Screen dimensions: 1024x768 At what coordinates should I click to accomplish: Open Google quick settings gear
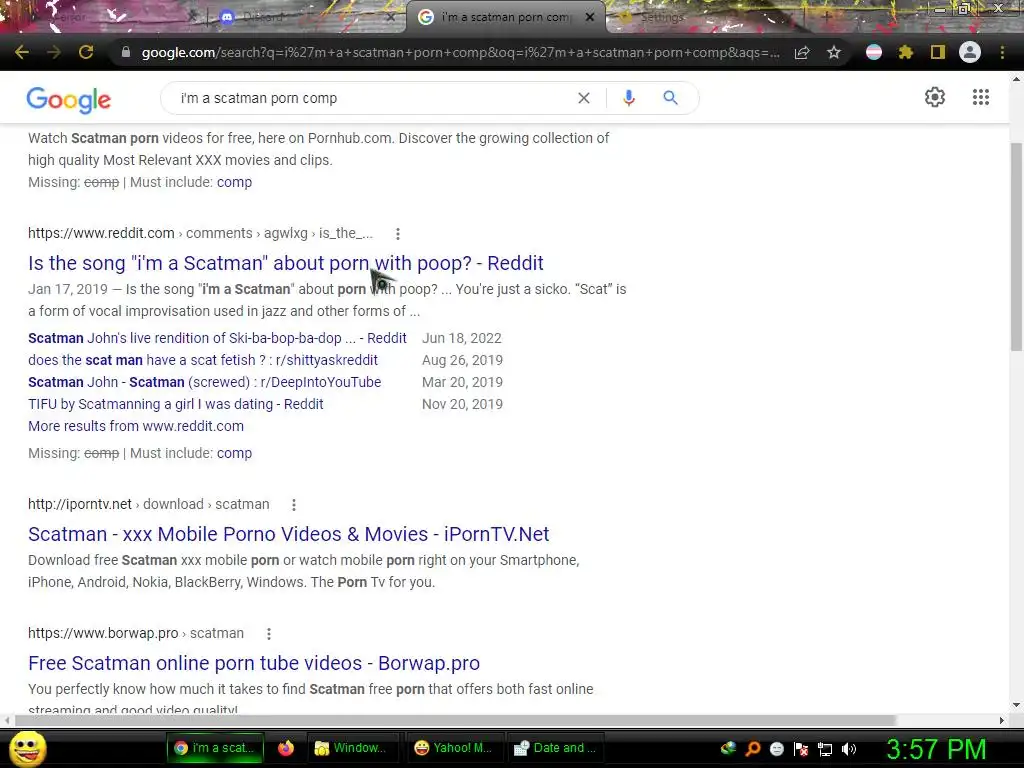coord(935,97)
